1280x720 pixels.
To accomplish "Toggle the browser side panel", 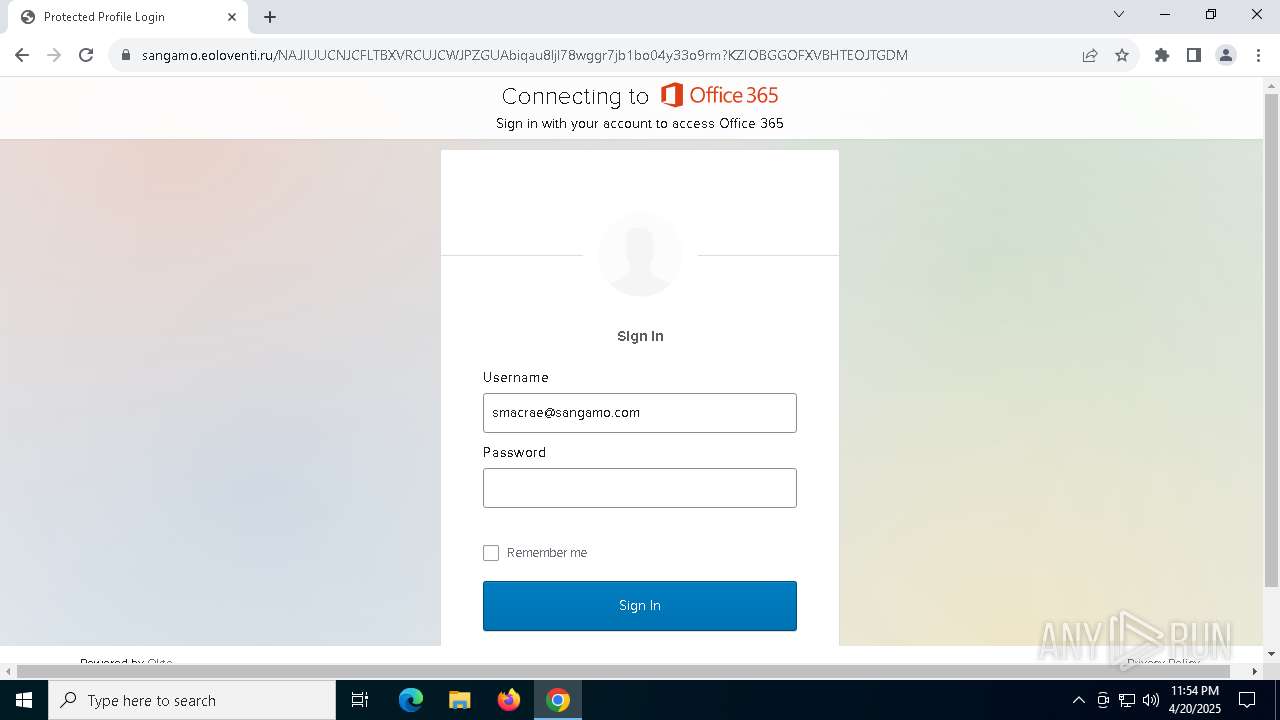I will point(1194,55).
